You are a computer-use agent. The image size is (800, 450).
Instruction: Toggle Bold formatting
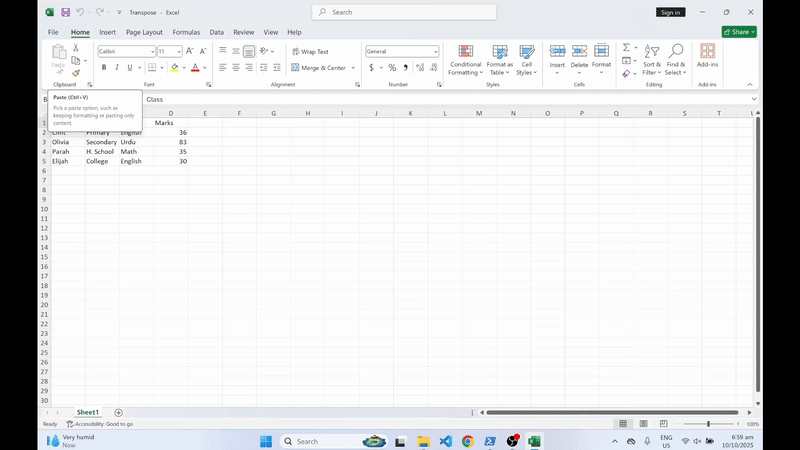pyautogui.click(x=104, y=67)
